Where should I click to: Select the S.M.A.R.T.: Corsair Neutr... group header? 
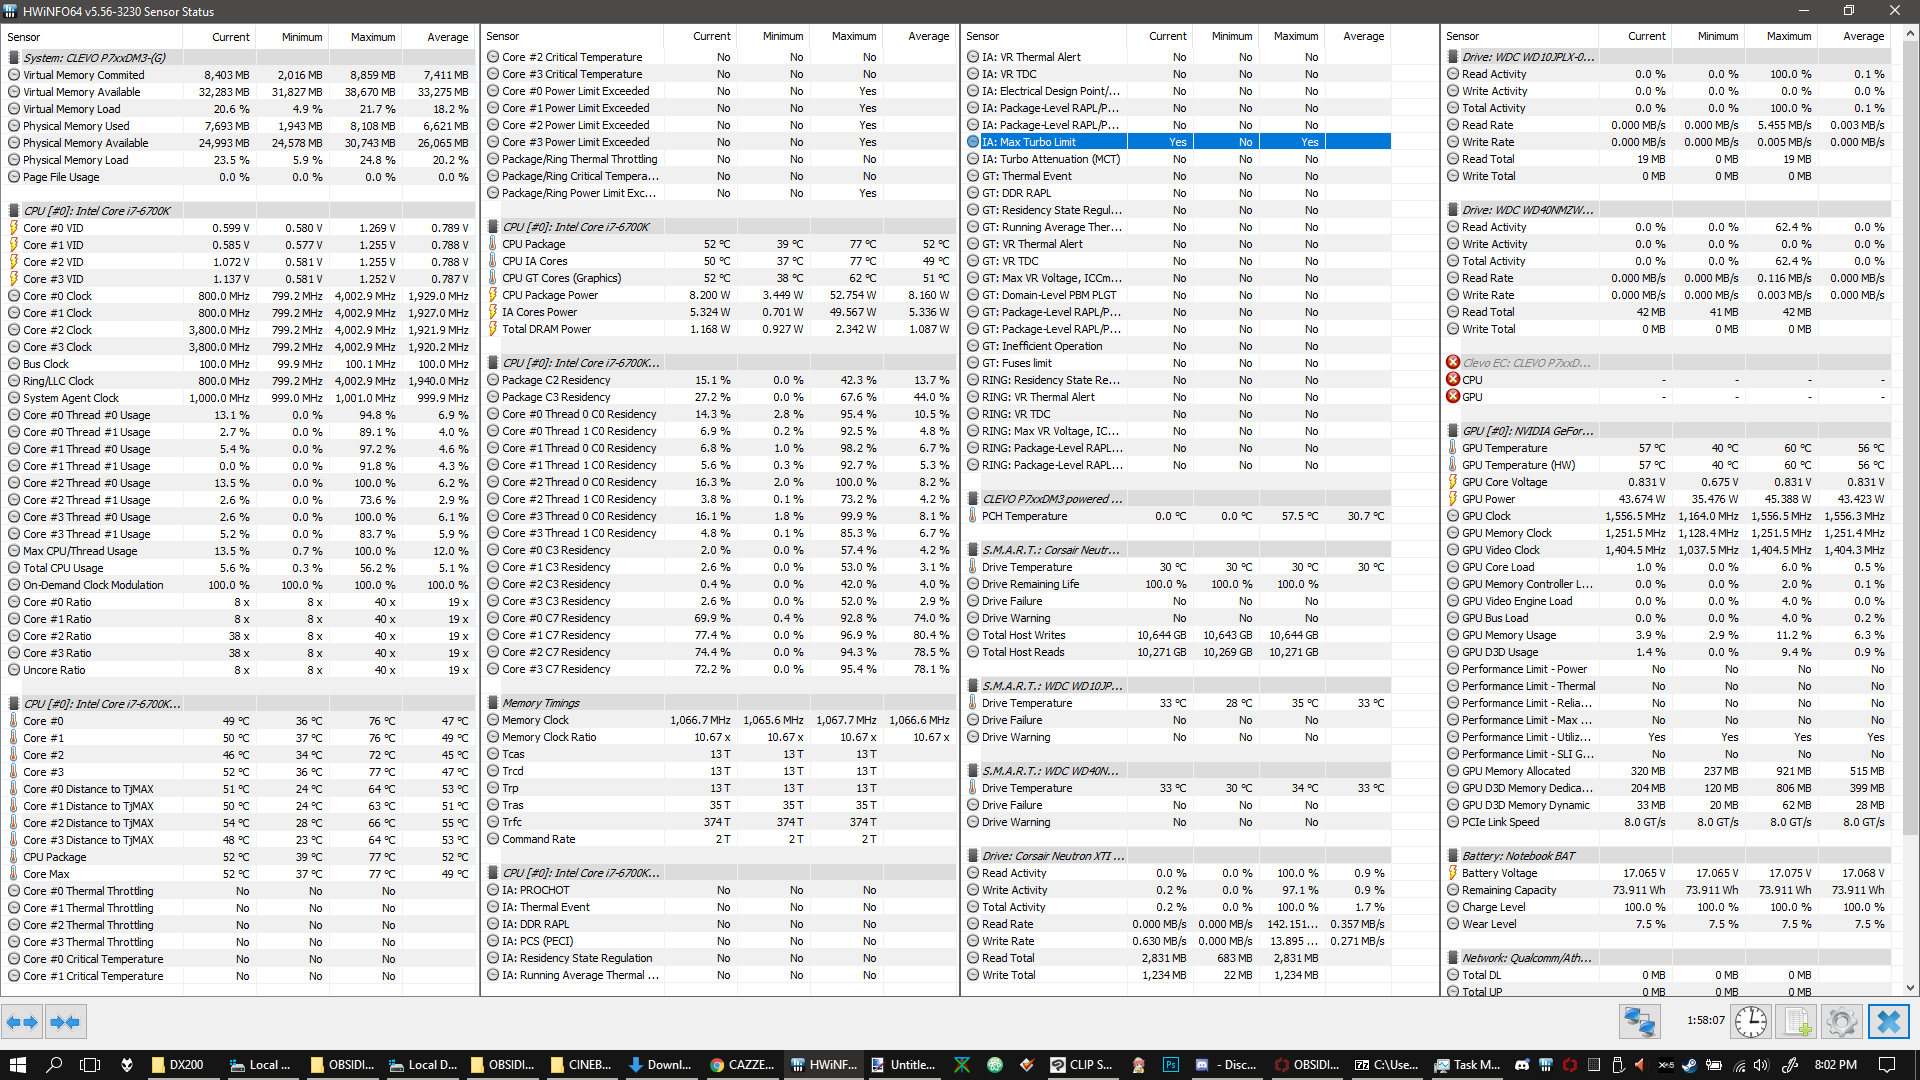pyautogui.click(x=1178, y=550)
